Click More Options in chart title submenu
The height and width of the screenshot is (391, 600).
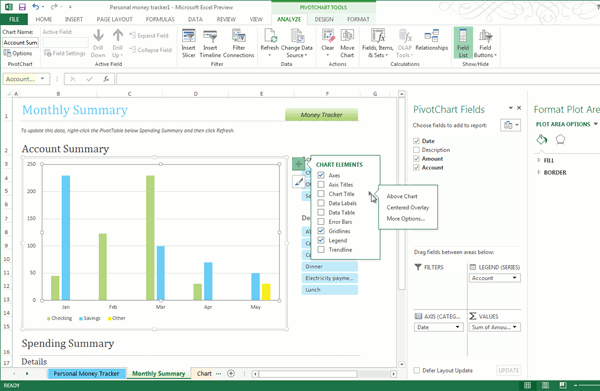coord(406,218)
